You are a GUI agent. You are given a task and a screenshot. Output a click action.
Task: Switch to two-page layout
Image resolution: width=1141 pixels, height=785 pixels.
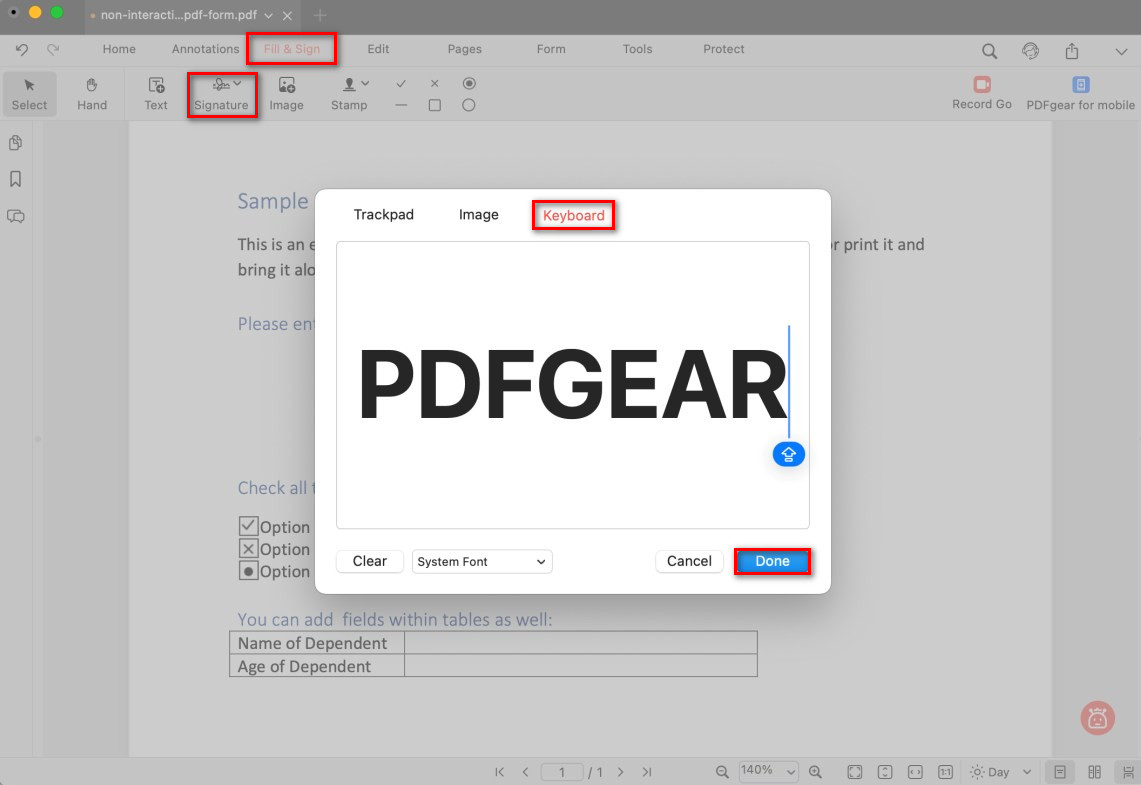pos(1094,772)
